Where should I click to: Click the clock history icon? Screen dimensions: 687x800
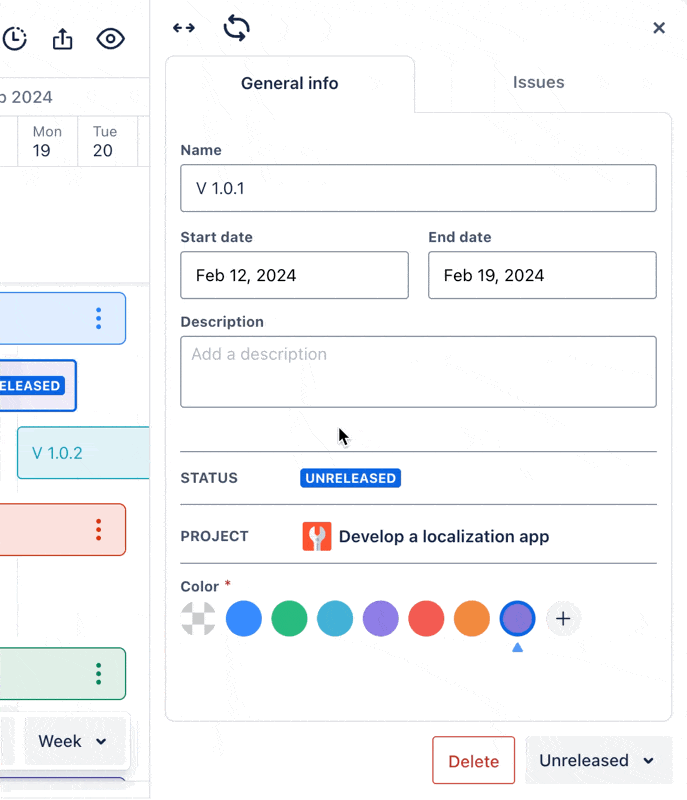14,39
